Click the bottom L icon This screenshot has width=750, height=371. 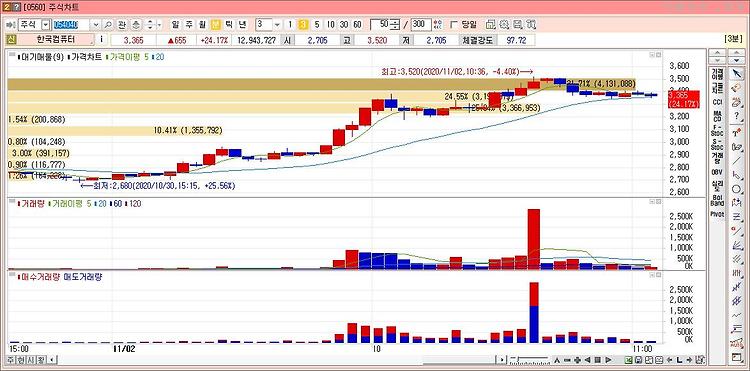tap(680, 360)
